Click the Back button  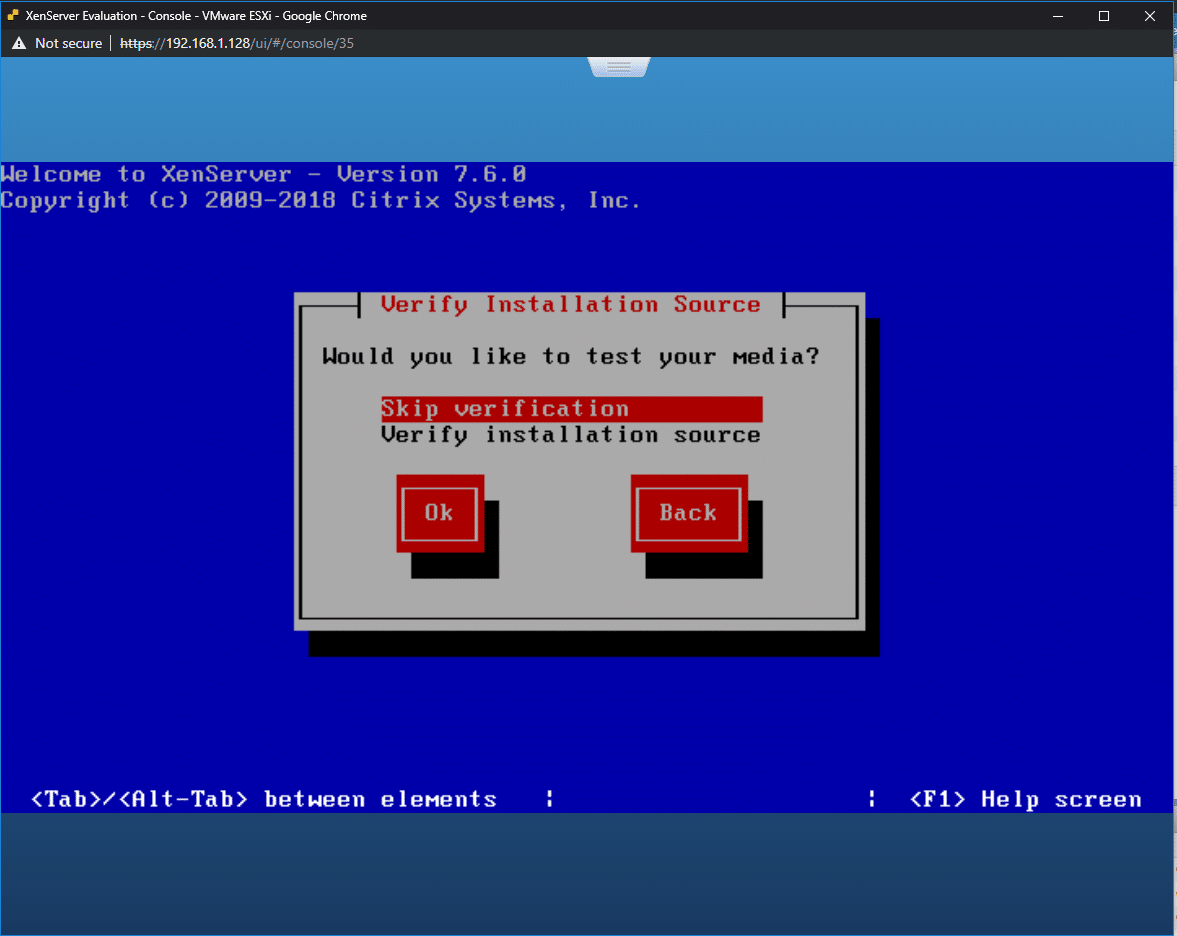point(689,513)
